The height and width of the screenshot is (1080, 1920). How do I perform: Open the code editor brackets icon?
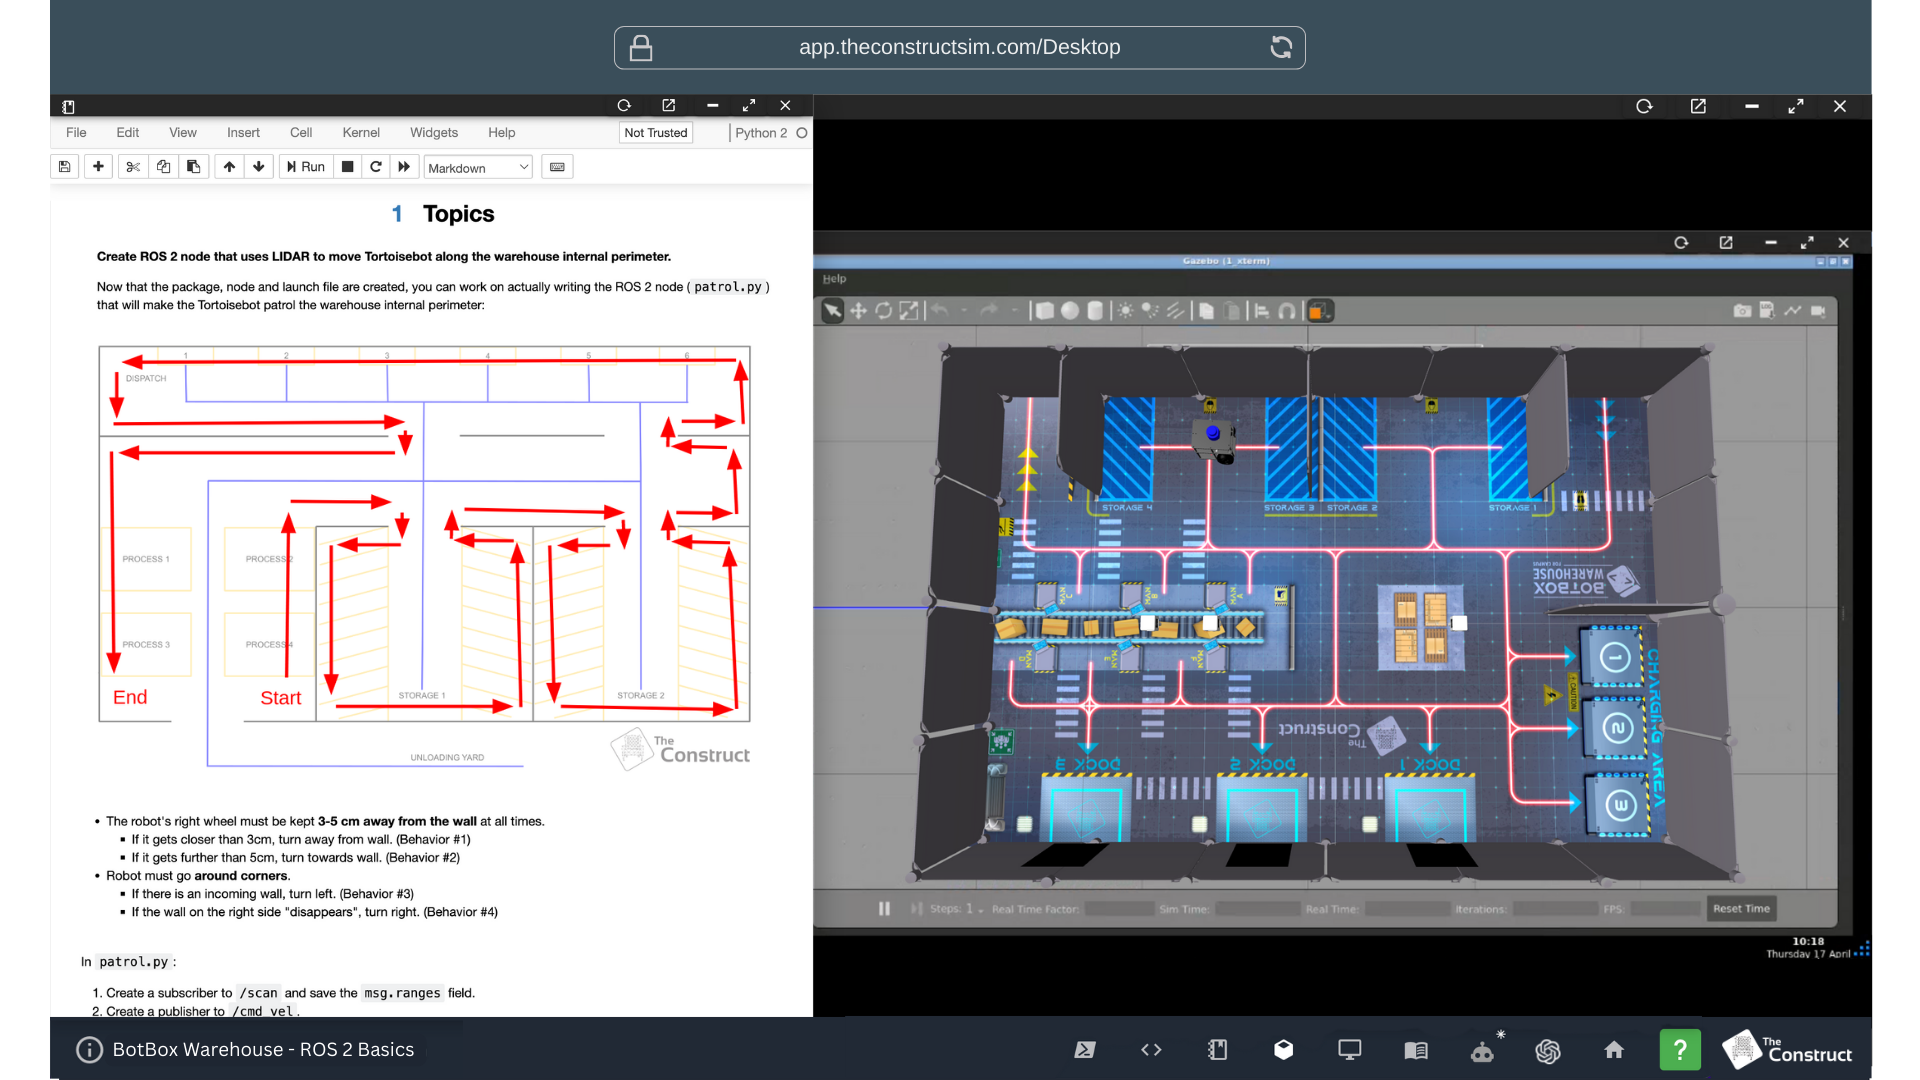pyautogui.click(x=1151, y=1050)
